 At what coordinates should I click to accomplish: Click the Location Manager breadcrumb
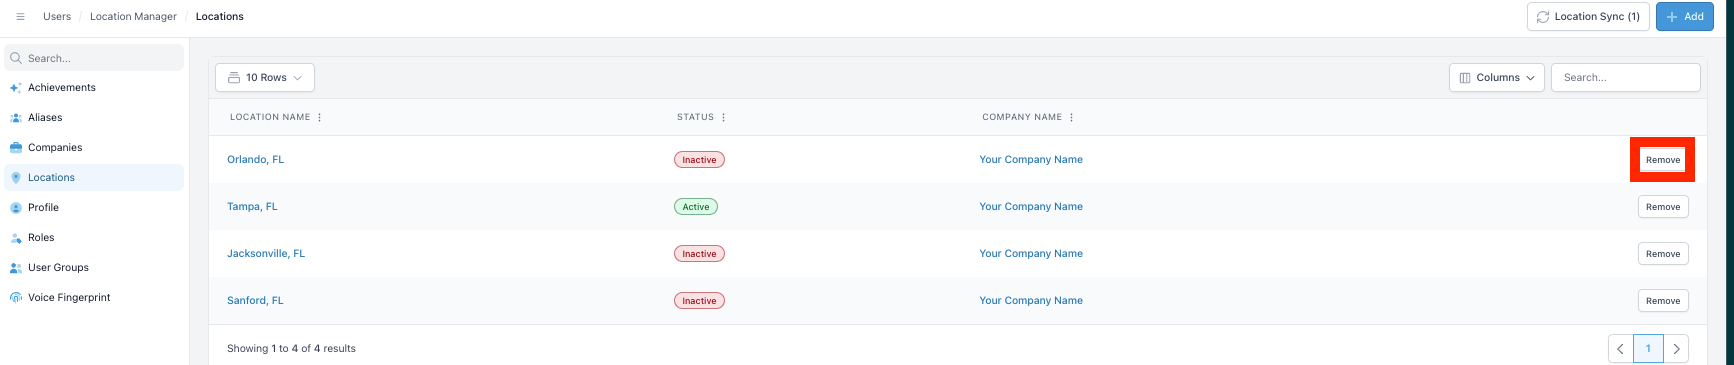pyautogui.click(x=133, y=17)
